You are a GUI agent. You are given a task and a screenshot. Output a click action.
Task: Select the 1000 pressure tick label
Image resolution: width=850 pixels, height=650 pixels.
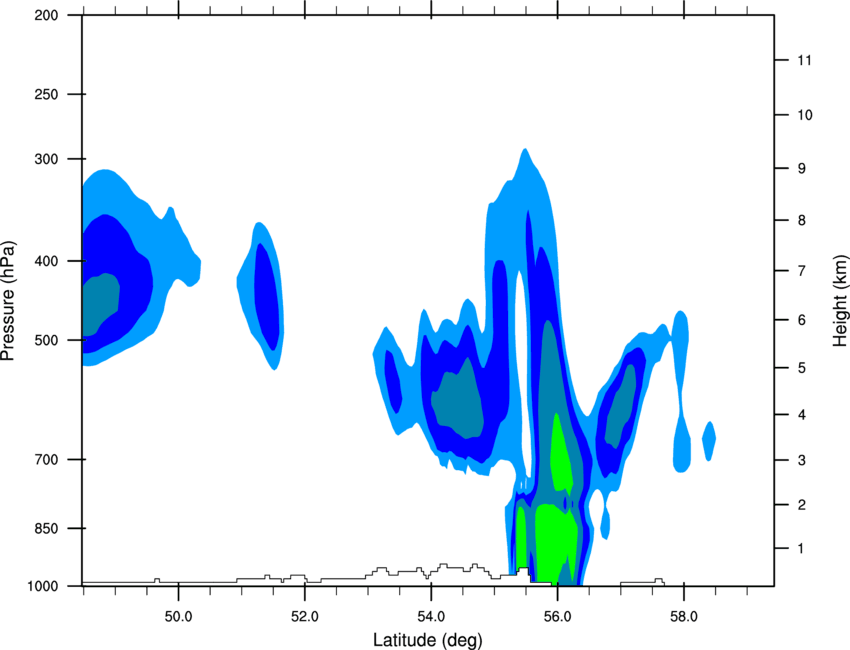[x=42, y=586]
